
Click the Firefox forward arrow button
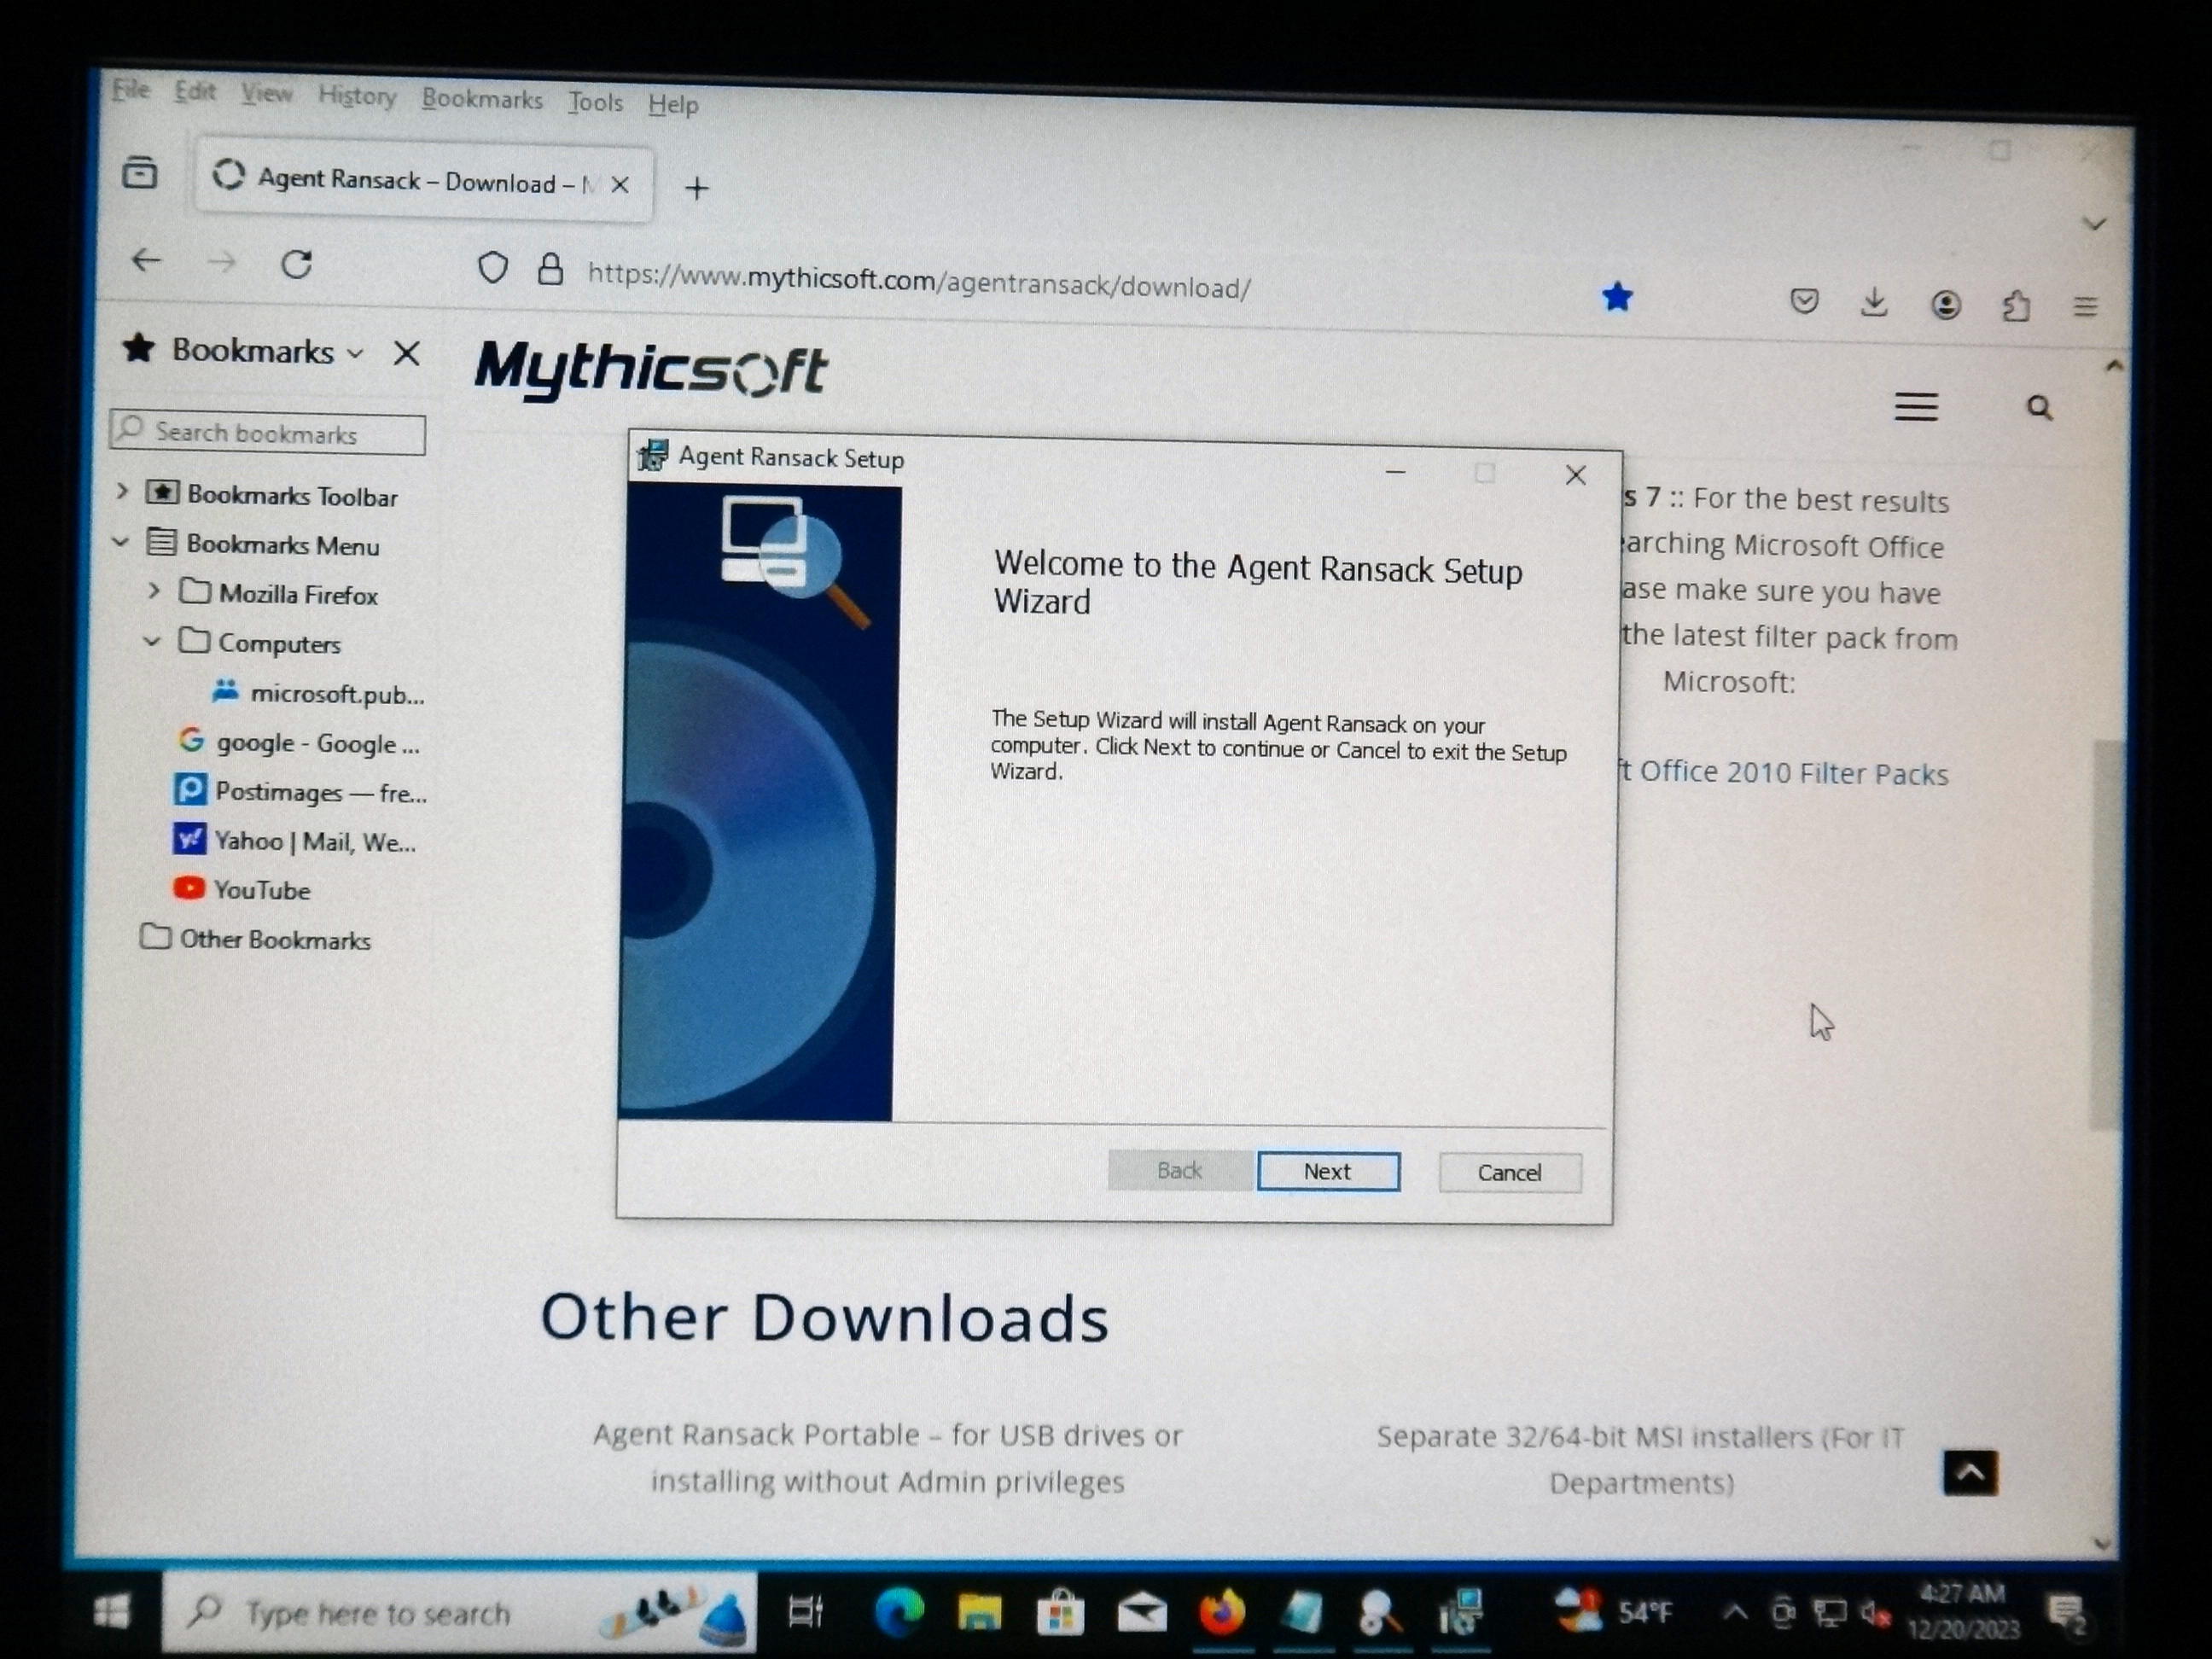[221, 263]
